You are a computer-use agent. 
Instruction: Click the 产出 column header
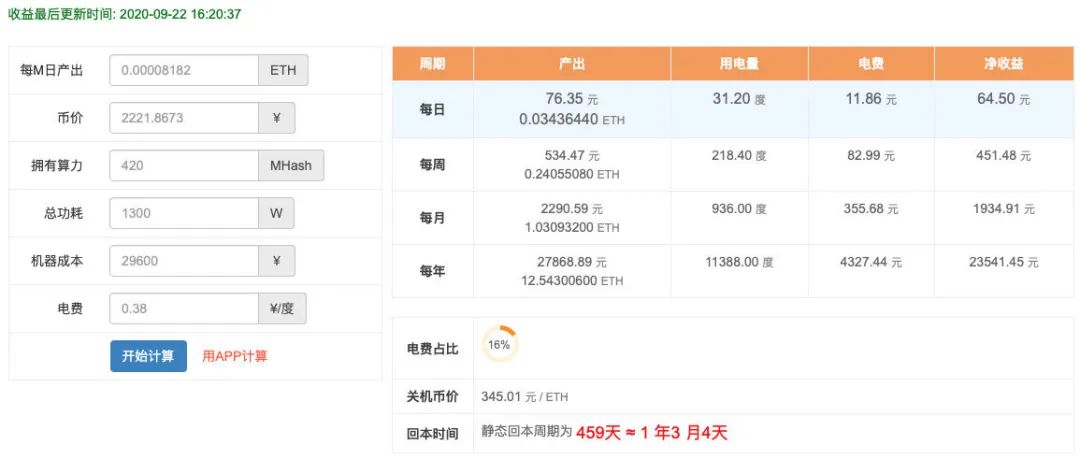point(572,64)
